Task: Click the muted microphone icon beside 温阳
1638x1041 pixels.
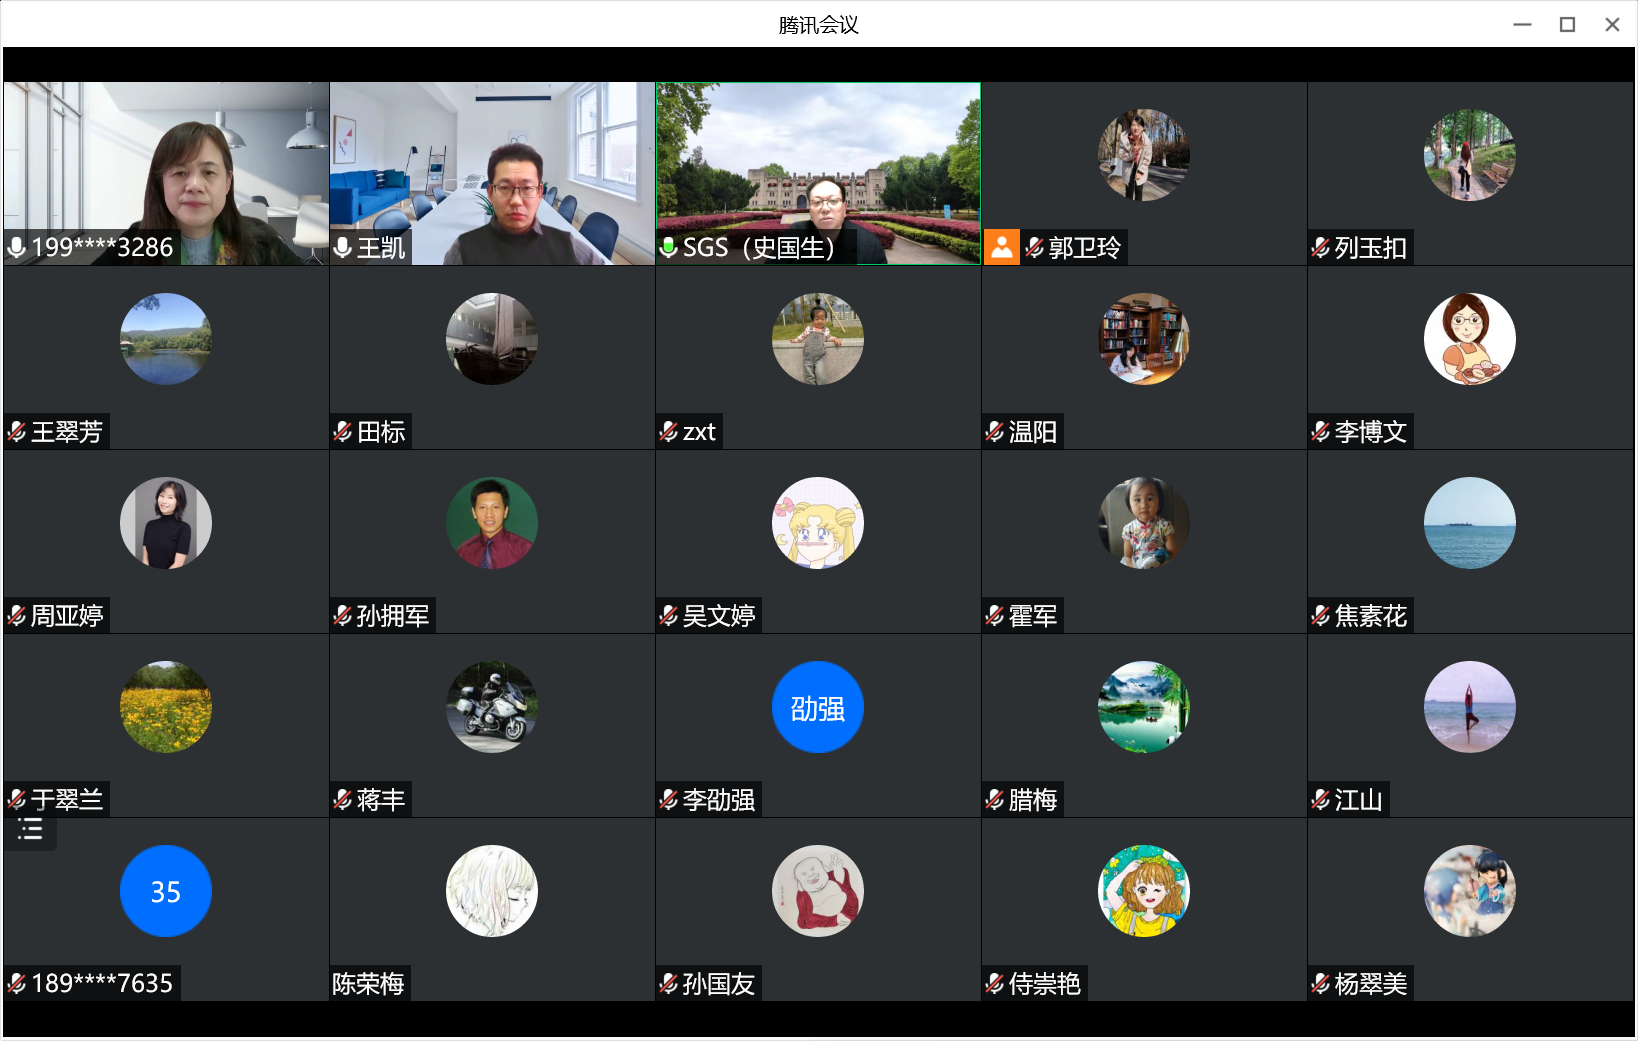Action: pos(995,431)
